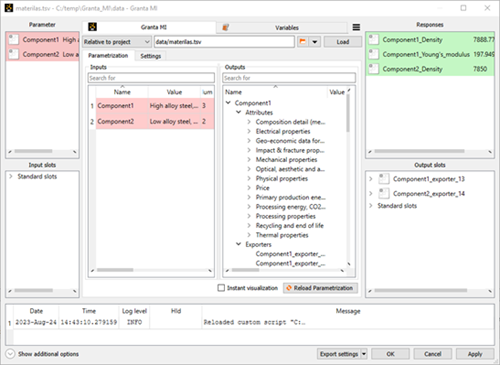The height and width of the screenshot is (365, 500).
Task: Expand the Mechanical properties node
Action: (x=249, y=159)
